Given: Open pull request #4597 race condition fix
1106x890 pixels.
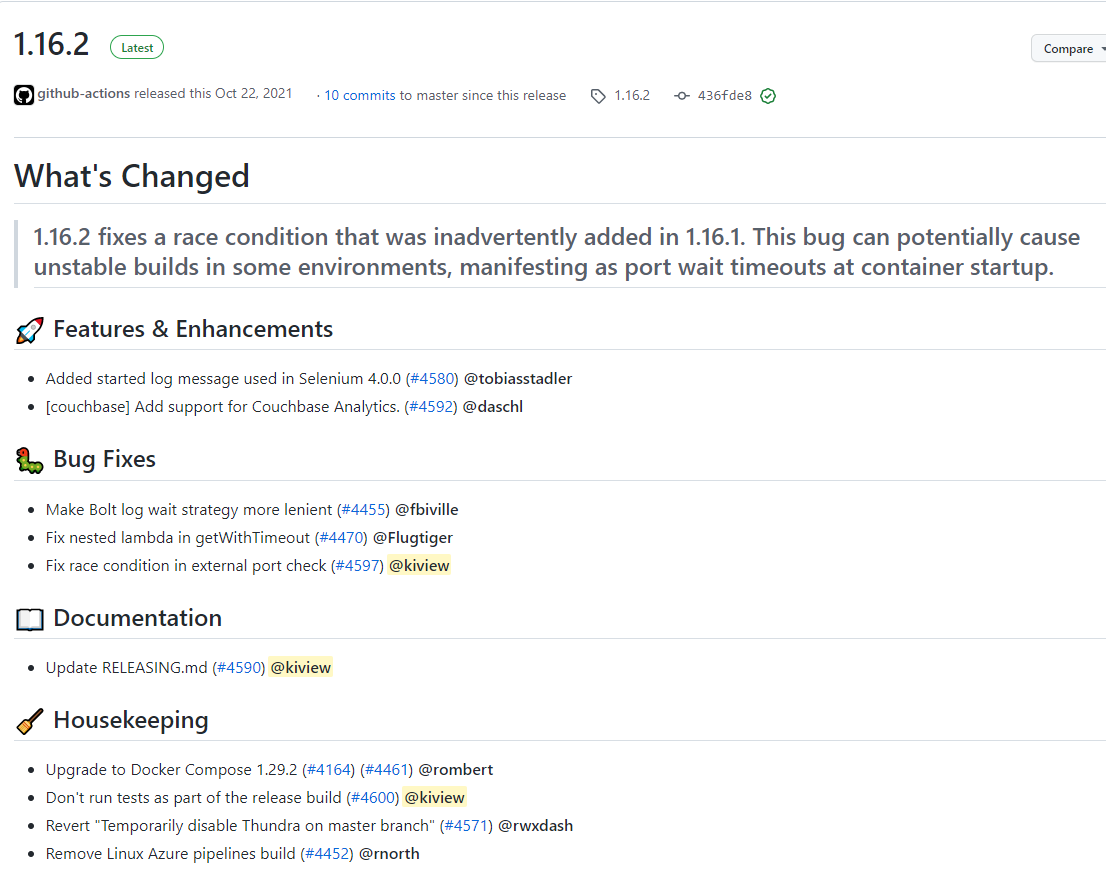Looking at the screenshot, I should coord(358,566).
